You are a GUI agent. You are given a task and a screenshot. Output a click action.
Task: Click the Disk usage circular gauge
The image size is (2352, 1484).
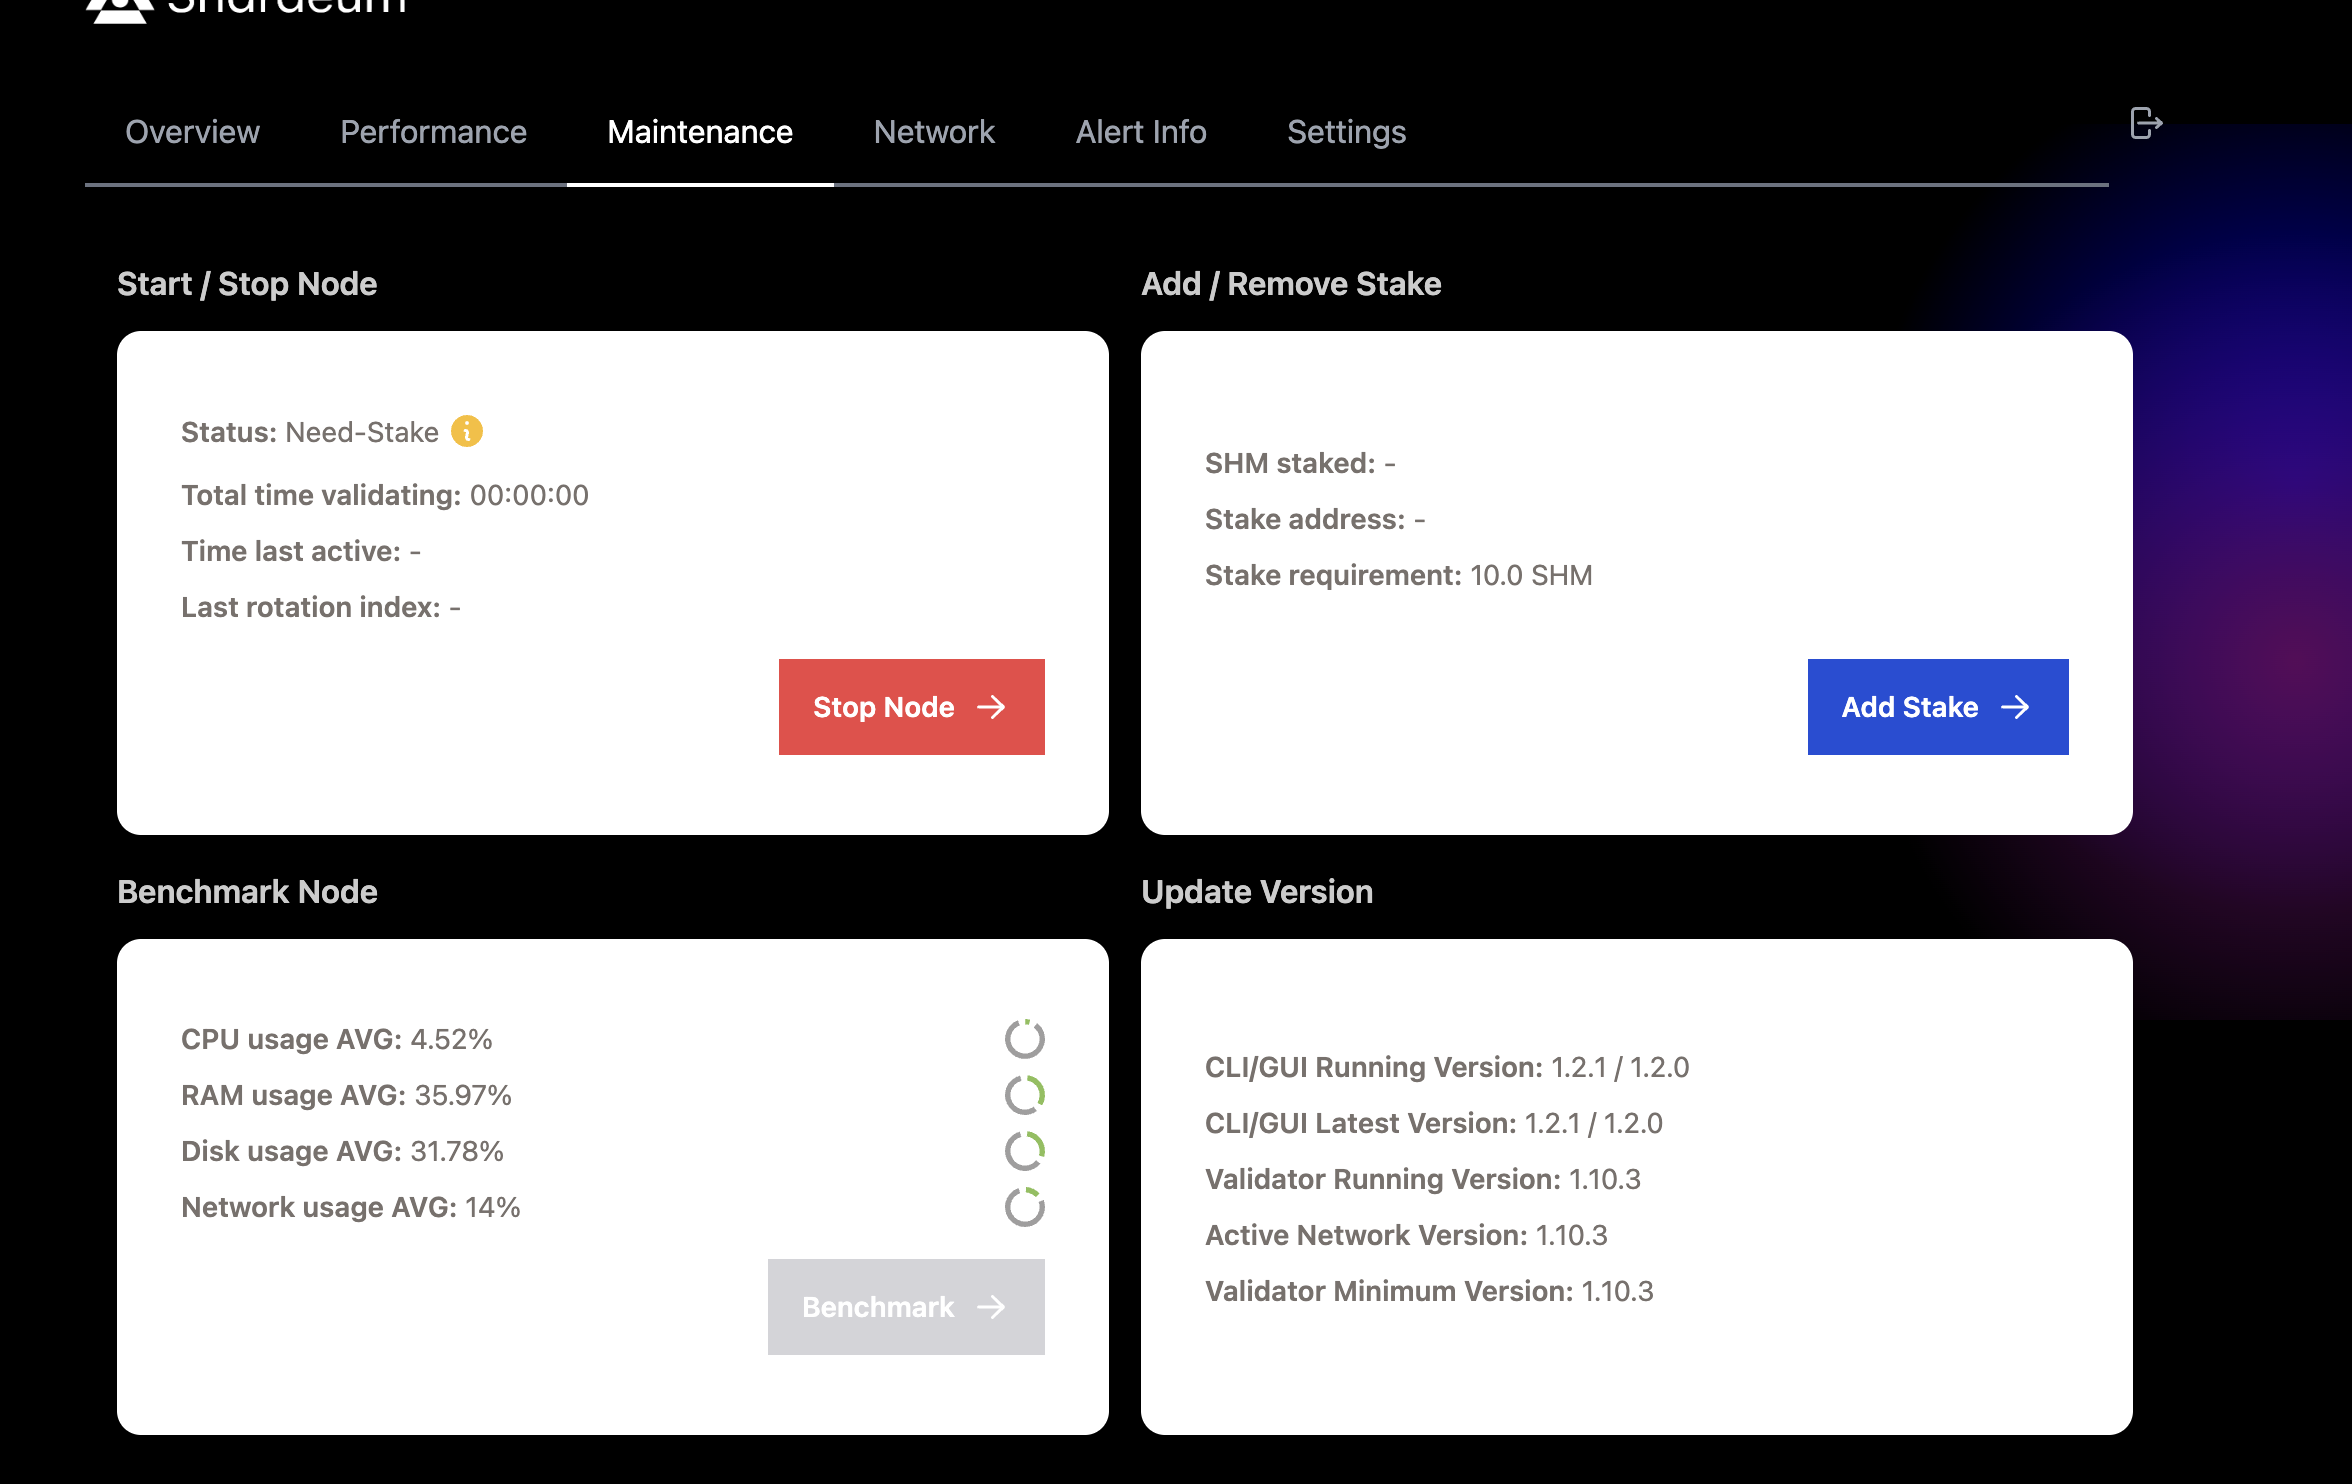[1025, 1151]
